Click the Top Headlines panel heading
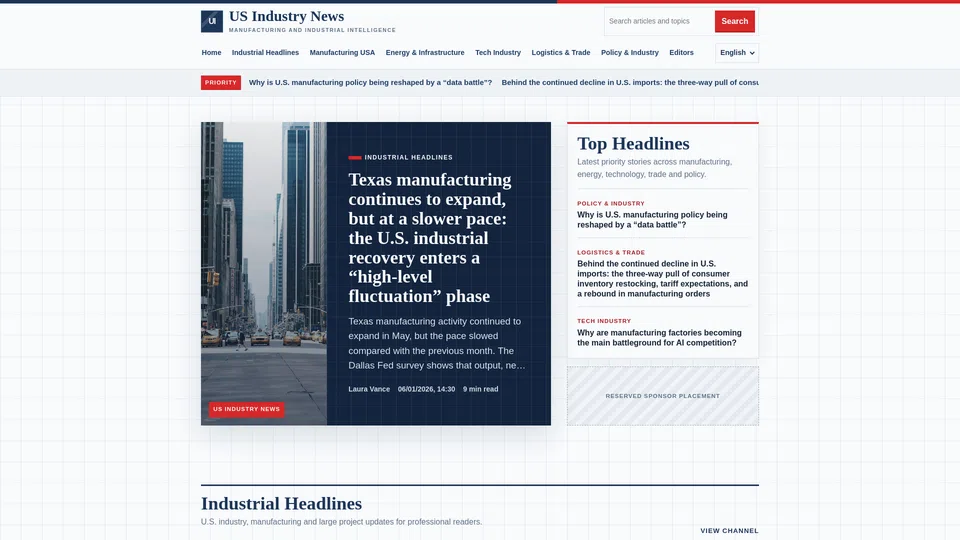The height and width of the screenshot is (540, 960). click(x=633, y=144)
